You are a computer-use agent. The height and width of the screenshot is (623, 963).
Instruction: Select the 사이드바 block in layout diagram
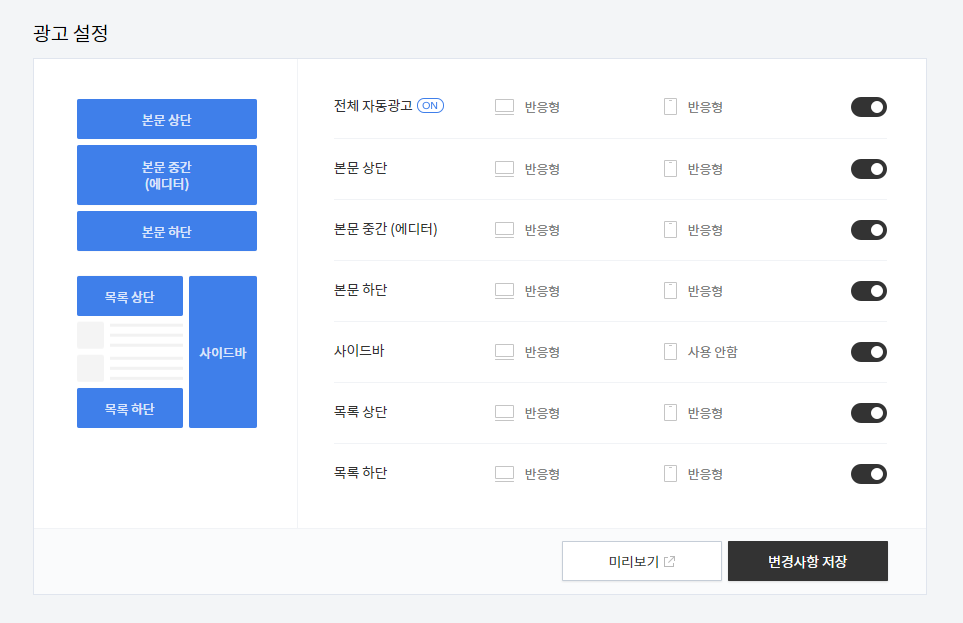(x=223, y=352)
